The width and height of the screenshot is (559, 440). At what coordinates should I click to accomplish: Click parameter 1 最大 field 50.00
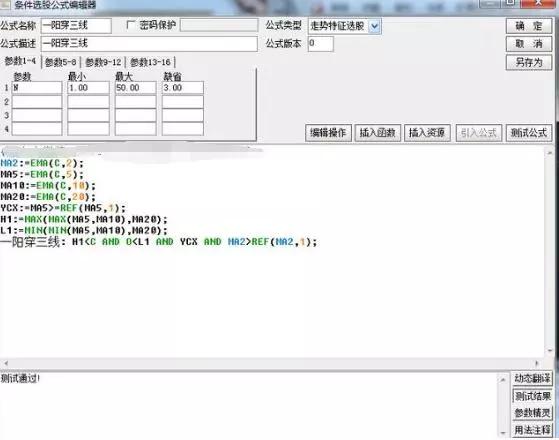tap(135, 88)
